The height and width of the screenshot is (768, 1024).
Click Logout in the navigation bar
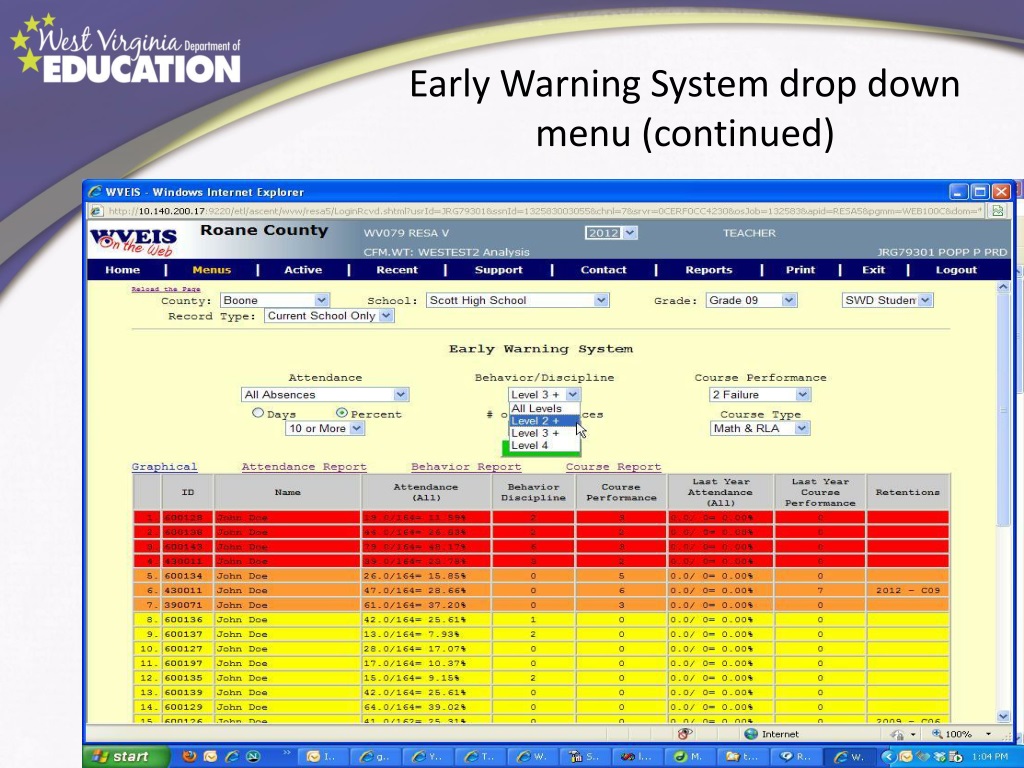point(956,270)
